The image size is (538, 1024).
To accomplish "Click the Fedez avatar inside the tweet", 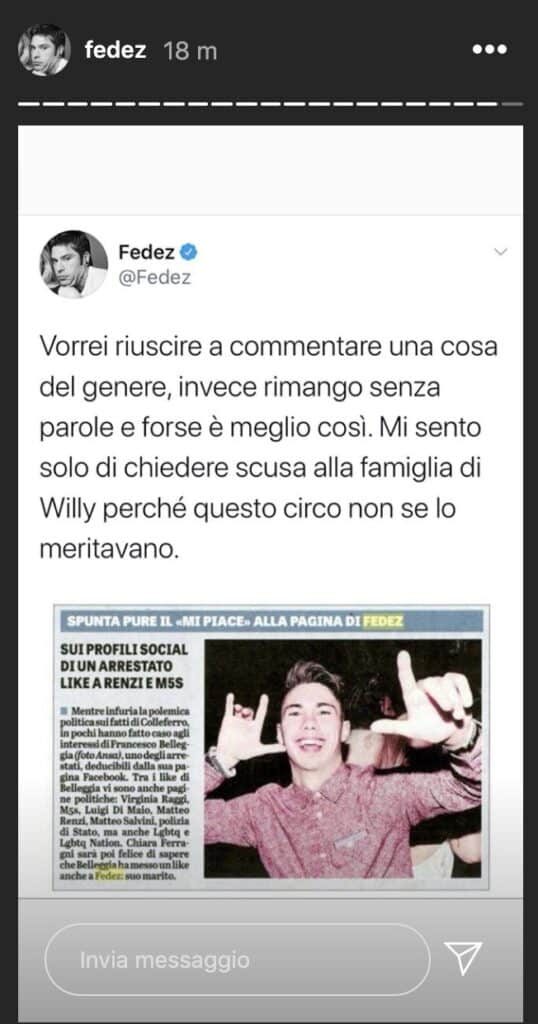I will click(74, 264).
